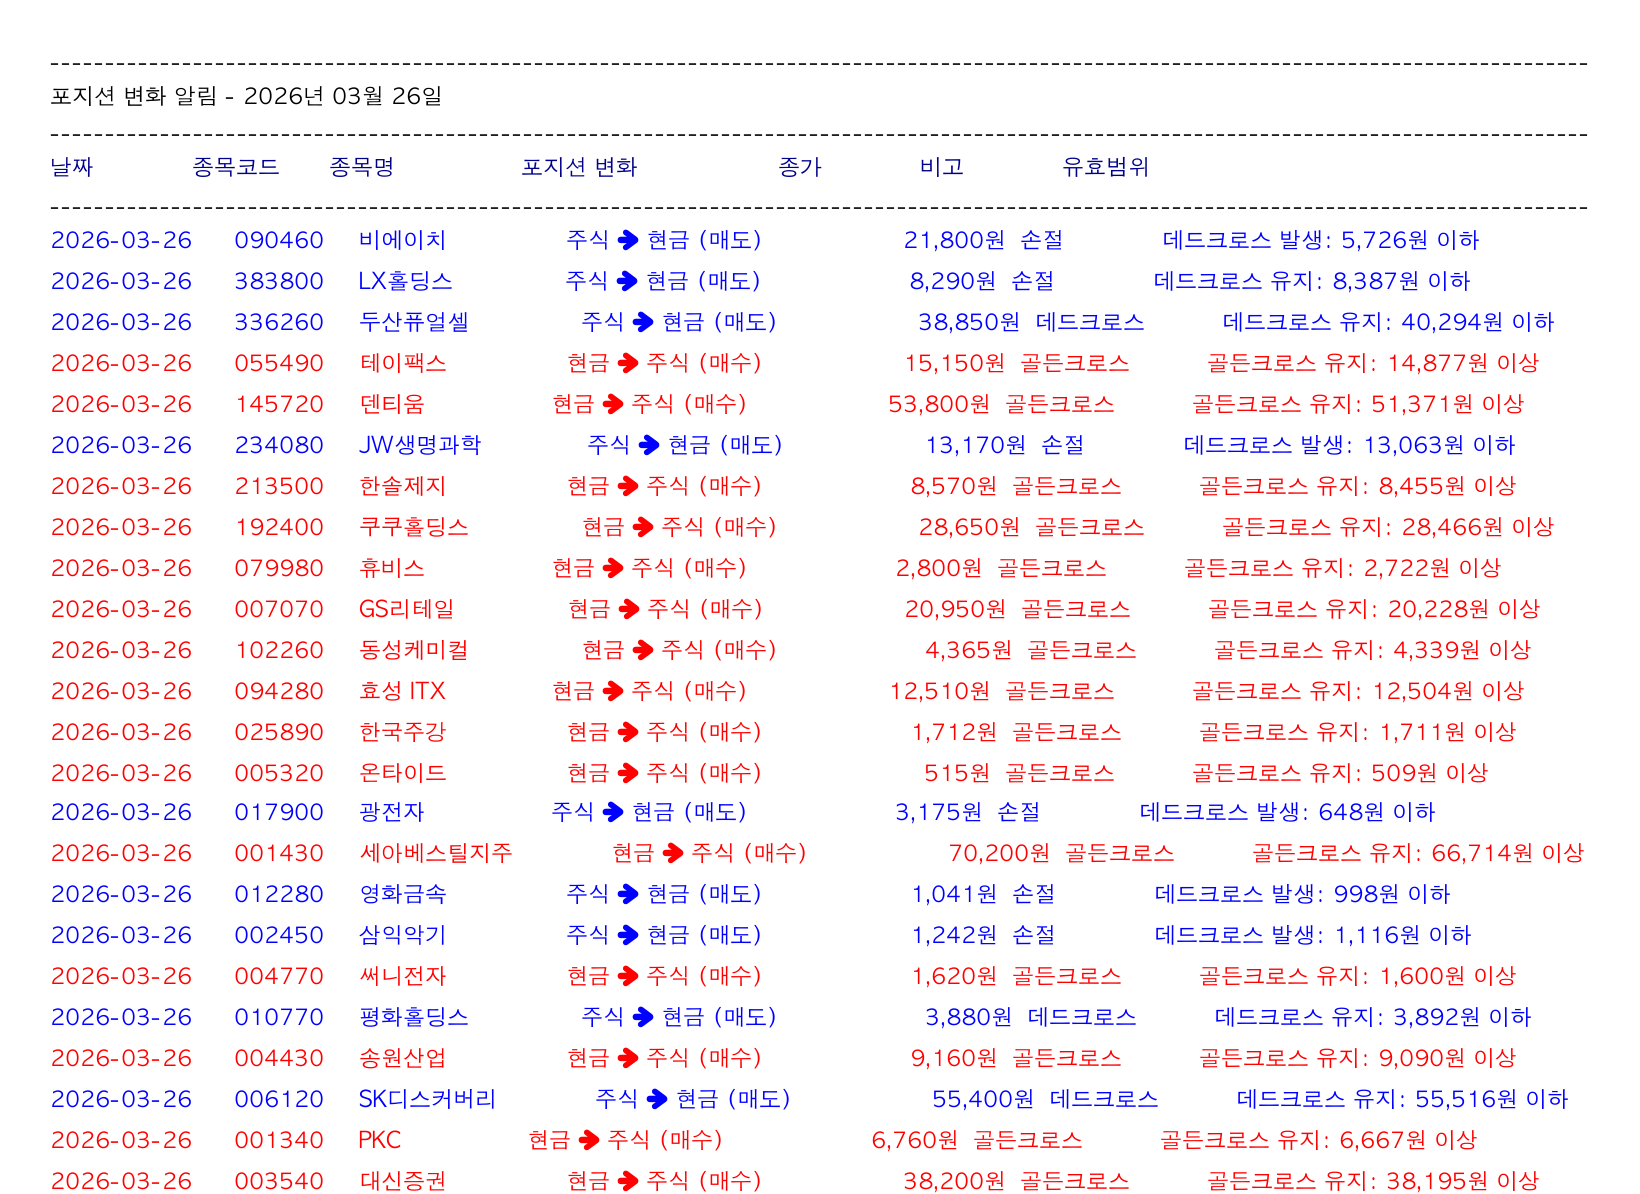
Task: Click the red arrow in the 세아베스틸지주 row
Action: tap(673, 853)
